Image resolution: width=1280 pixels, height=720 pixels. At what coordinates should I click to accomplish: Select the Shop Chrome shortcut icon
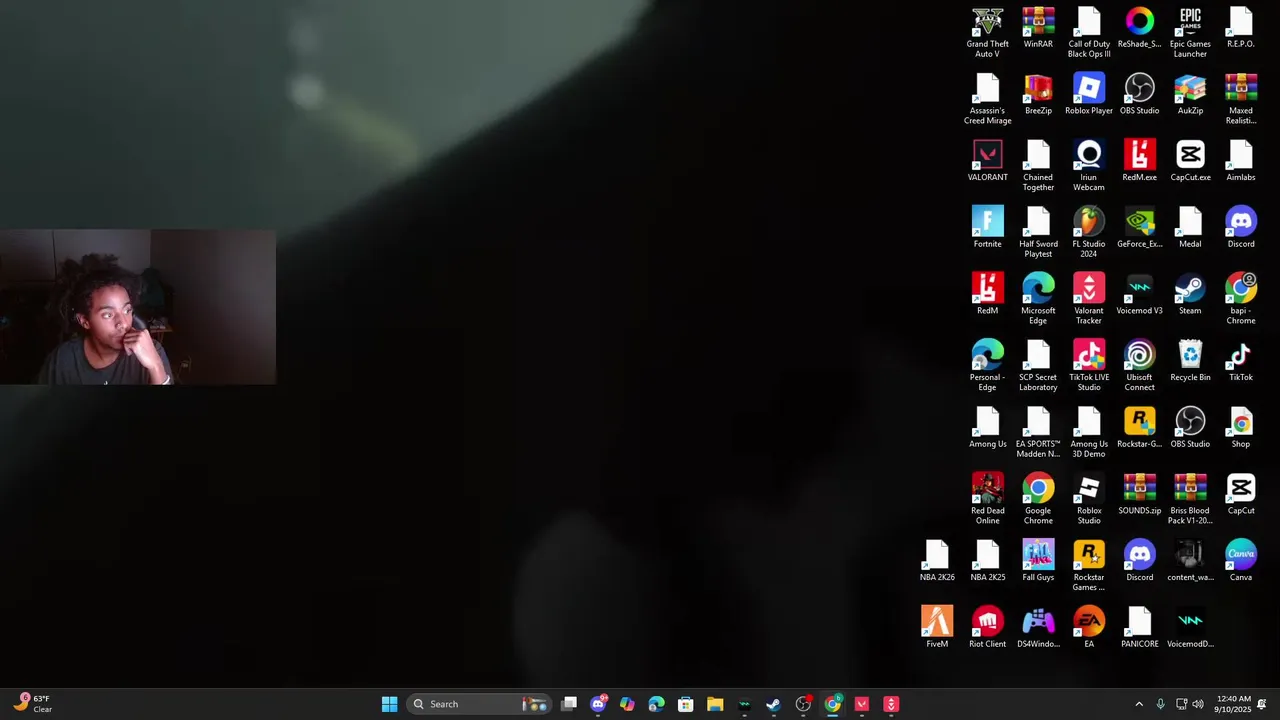click(x=1241, y=428)
